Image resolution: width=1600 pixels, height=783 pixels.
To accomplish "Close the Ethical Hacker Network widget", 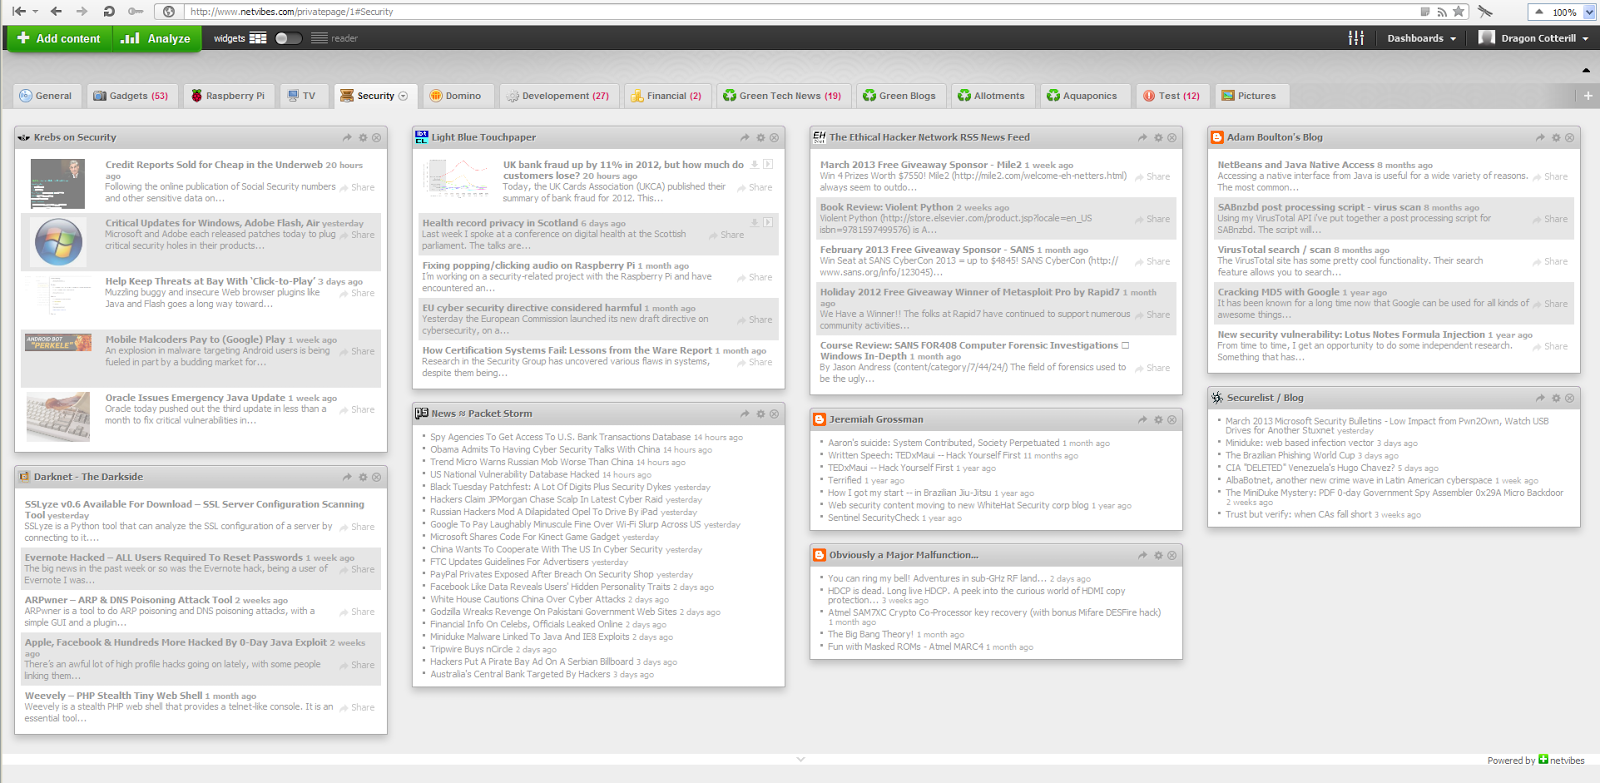I will [1172, 138].
